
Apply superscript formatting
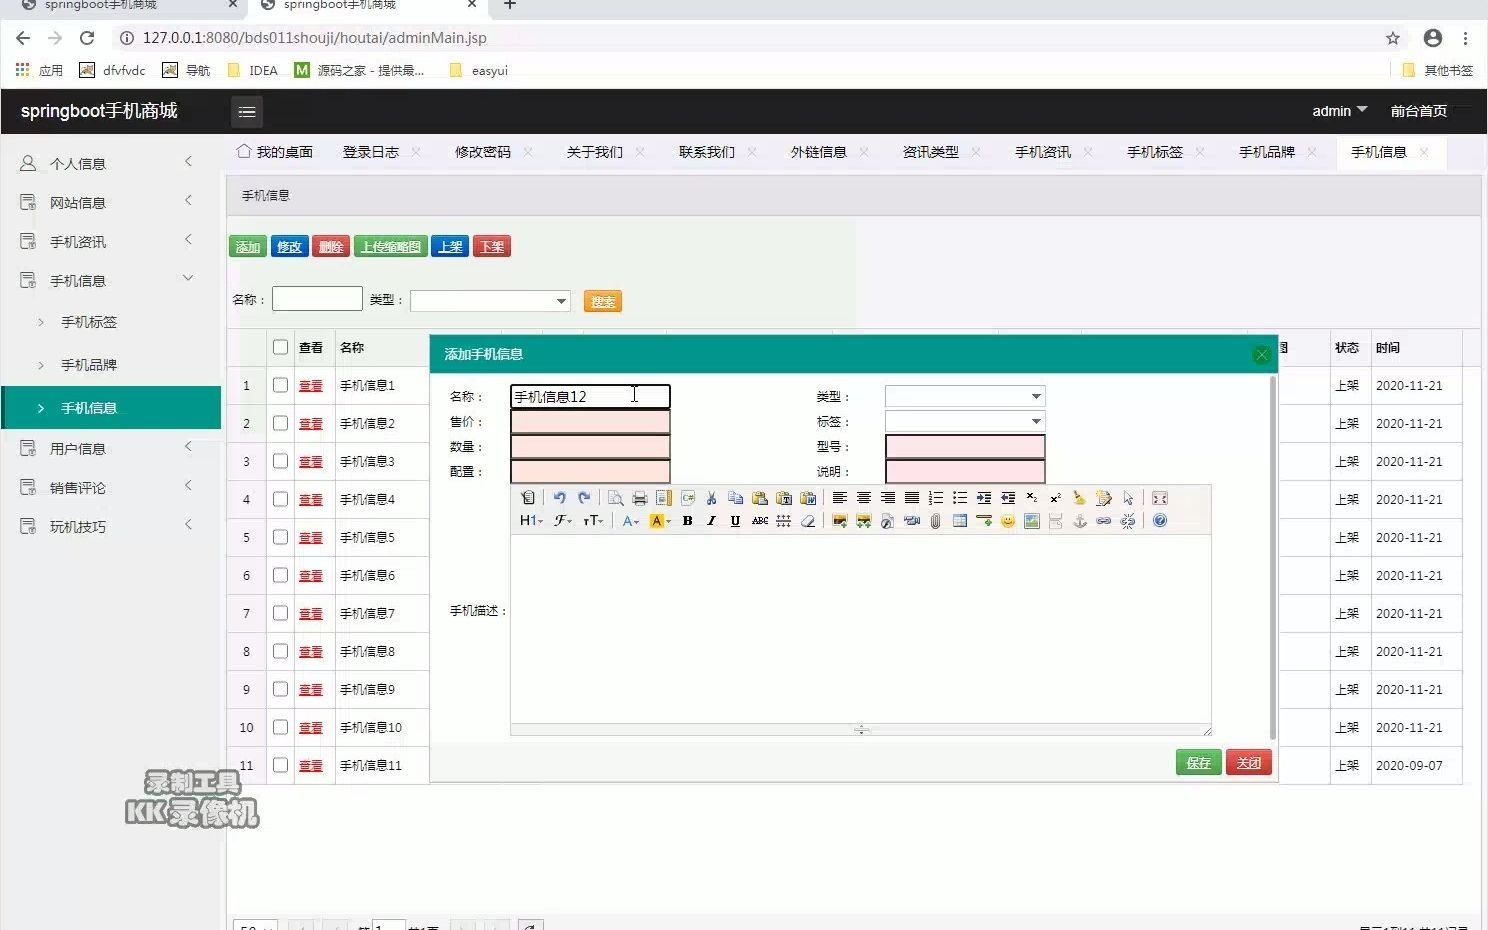tap(1055, 498)
